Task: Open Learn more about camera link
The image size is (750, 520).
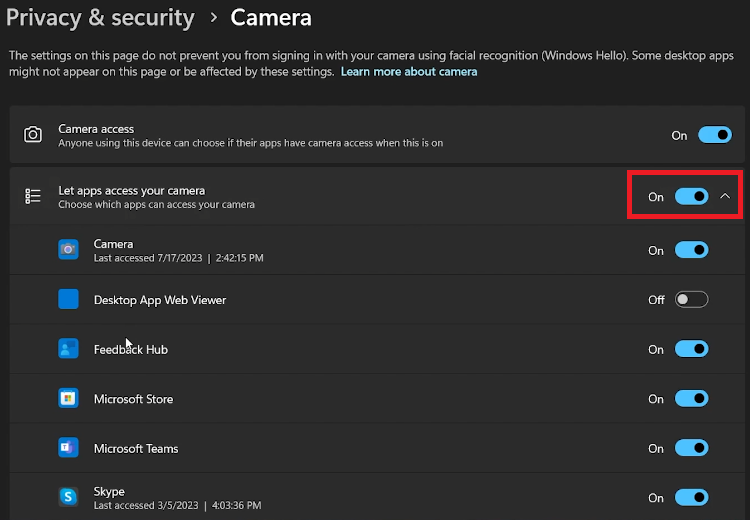Action: coord(409,72)
